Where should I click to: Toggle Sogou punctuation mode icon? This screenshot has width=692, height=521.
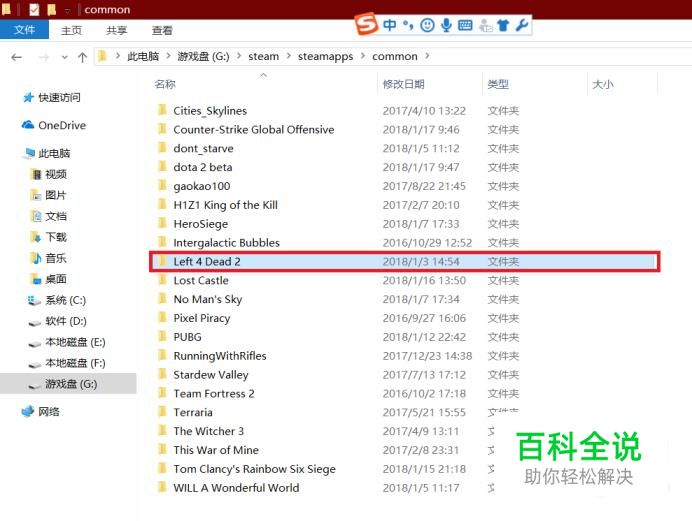point(408,26)
